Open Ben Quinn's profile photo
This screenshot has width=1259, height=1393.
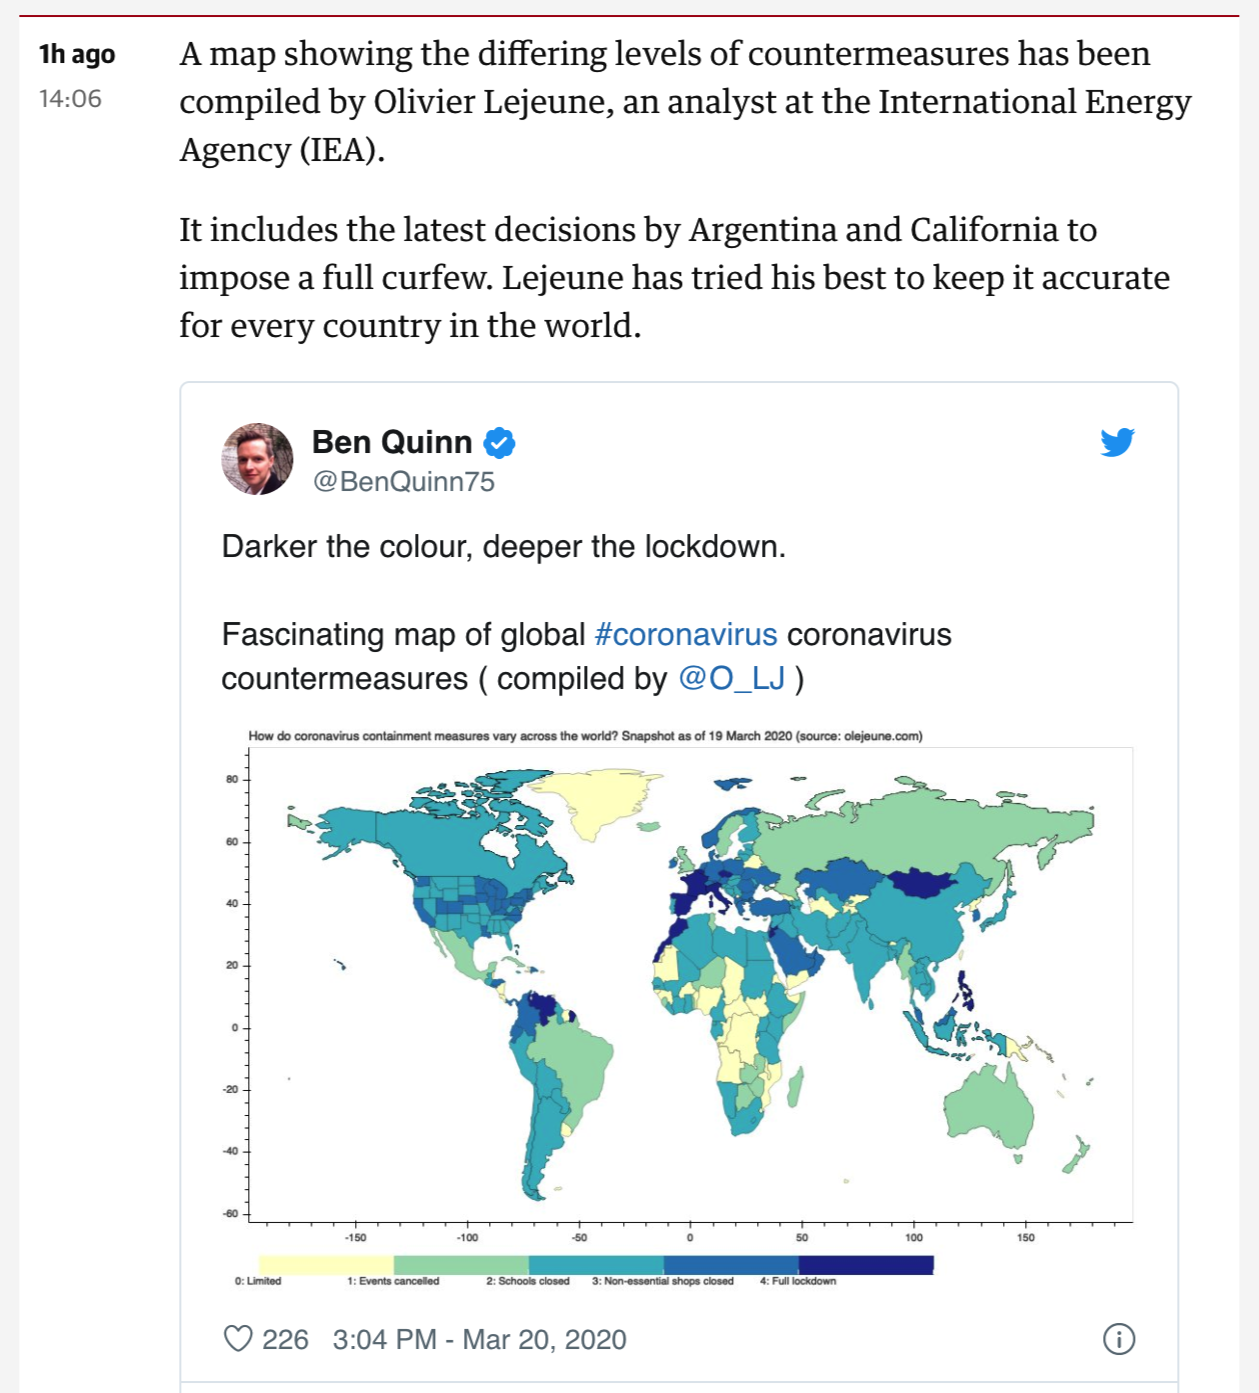tap(257, 459)
